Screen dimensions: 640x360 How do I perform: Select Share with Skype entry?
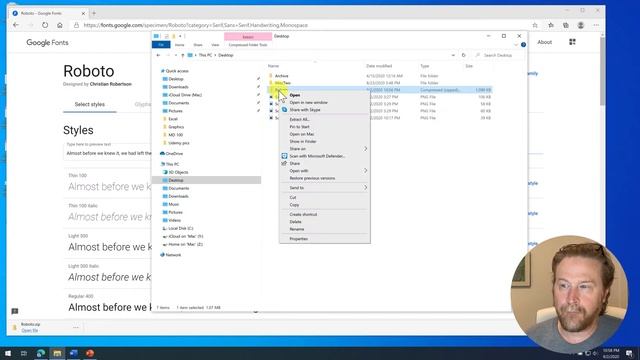point(305,110)
